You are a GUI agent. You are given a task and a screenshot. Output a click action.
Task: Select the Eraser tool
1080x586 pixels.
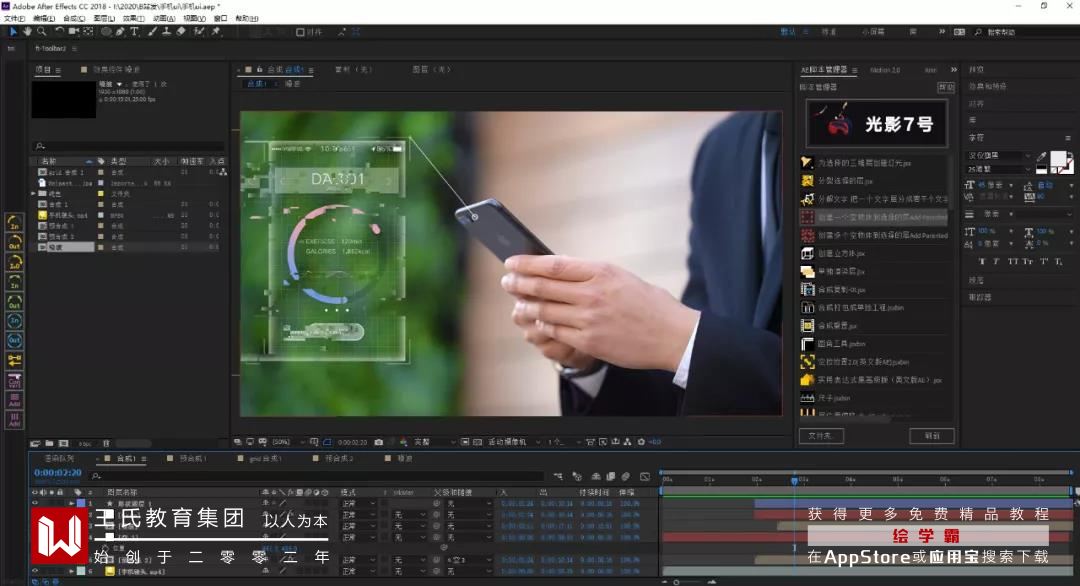pyautogui.click(x=181, y=32)
